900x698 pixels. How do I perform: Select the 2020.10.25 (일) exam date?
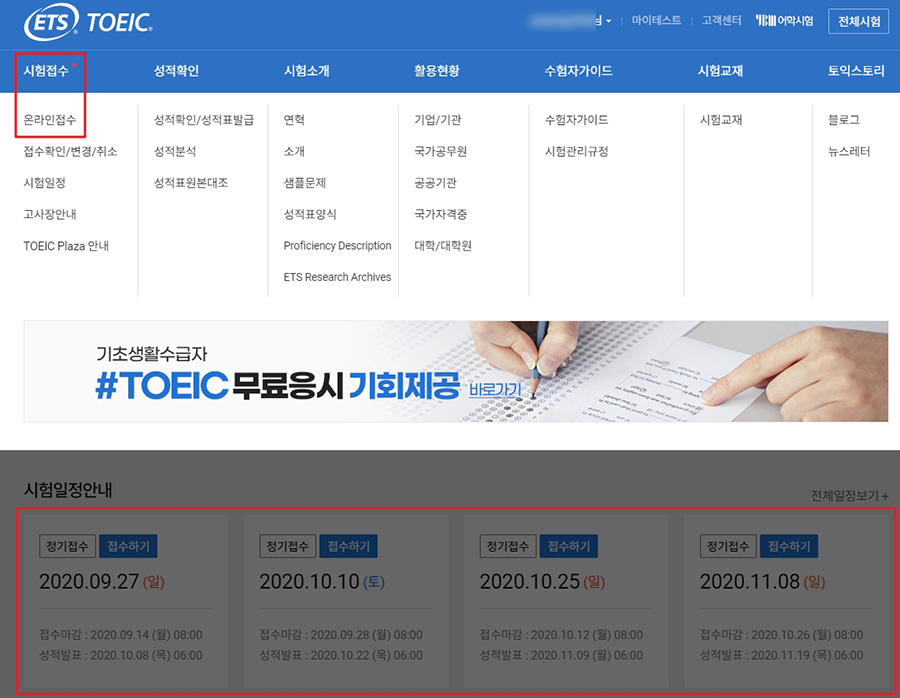click(542, 581)
